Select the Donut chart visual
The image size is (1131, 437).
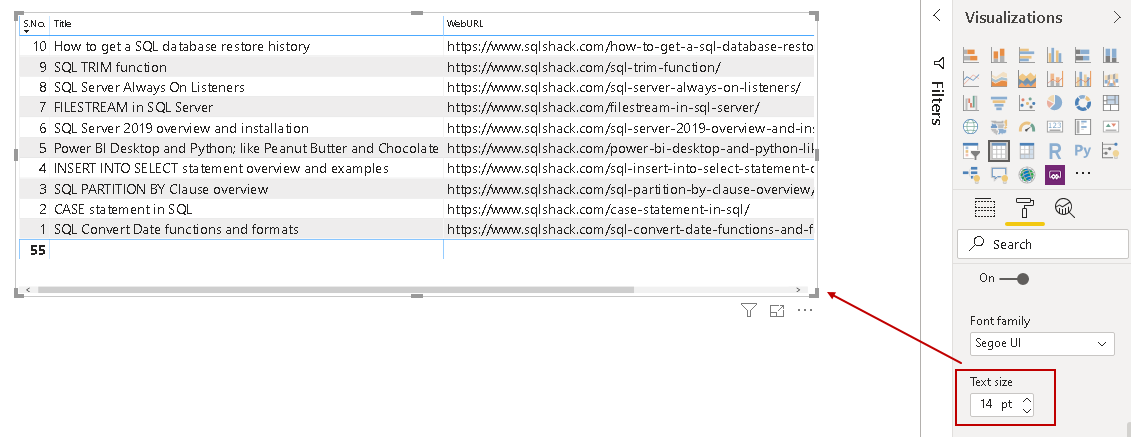[1082, 102]
